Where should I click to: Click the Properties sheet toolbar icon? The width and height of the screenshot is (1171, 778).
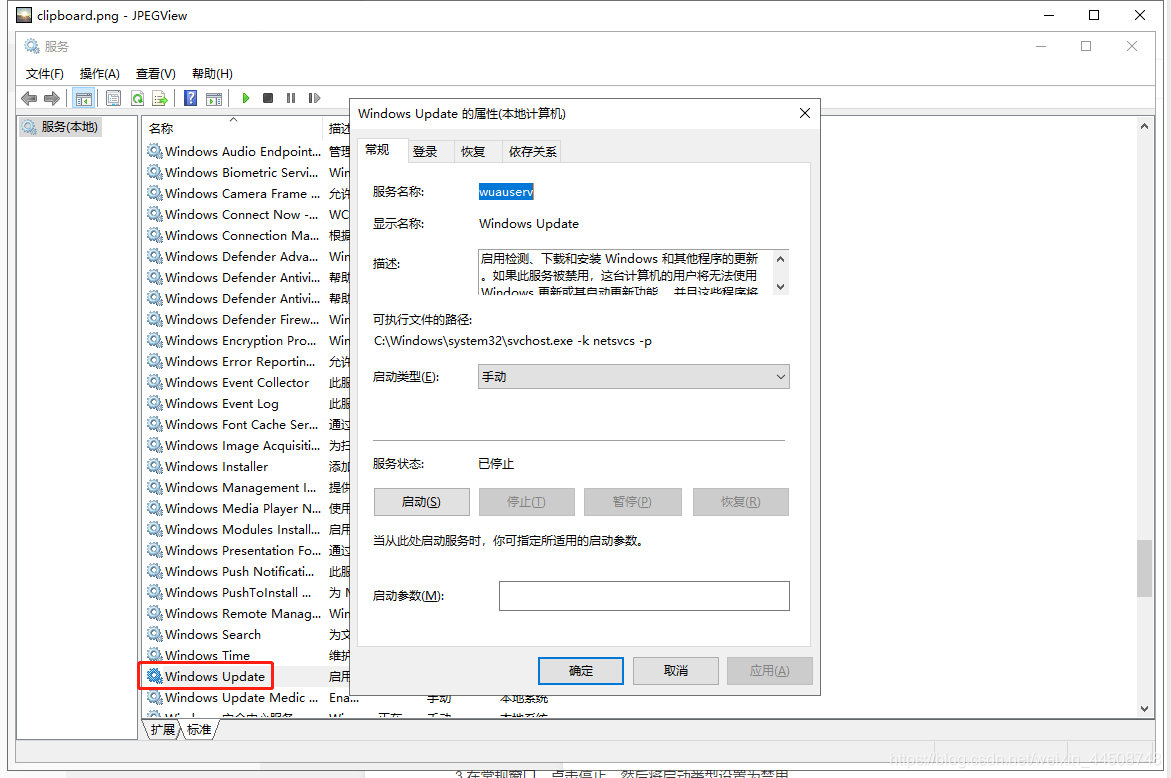[x=114, y=98]
